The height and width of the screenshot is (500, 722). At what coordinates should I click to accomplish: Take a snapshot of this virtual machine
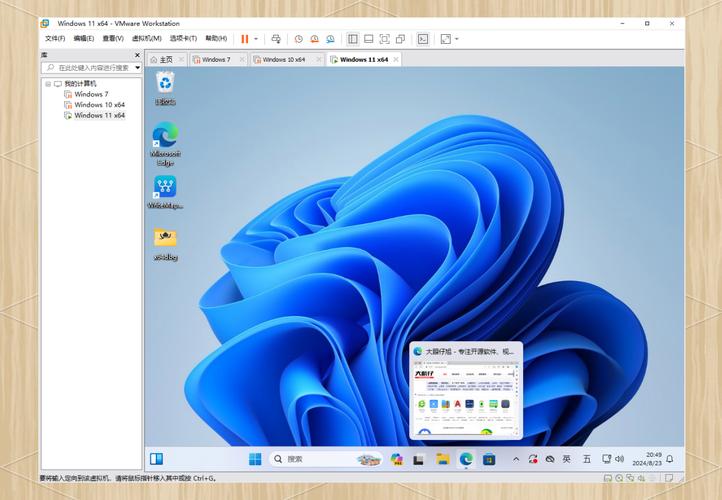[298, 39]
